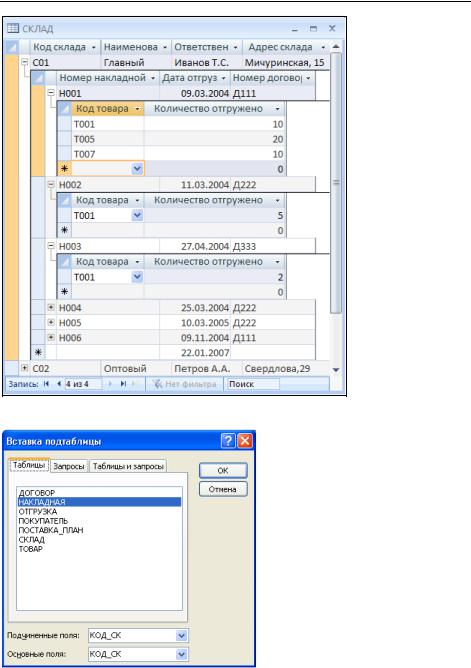471x668 pixels.
Task: Click the new-record asterisk below invoice H006
Action: pyautogui.click(x=38, y=353)
